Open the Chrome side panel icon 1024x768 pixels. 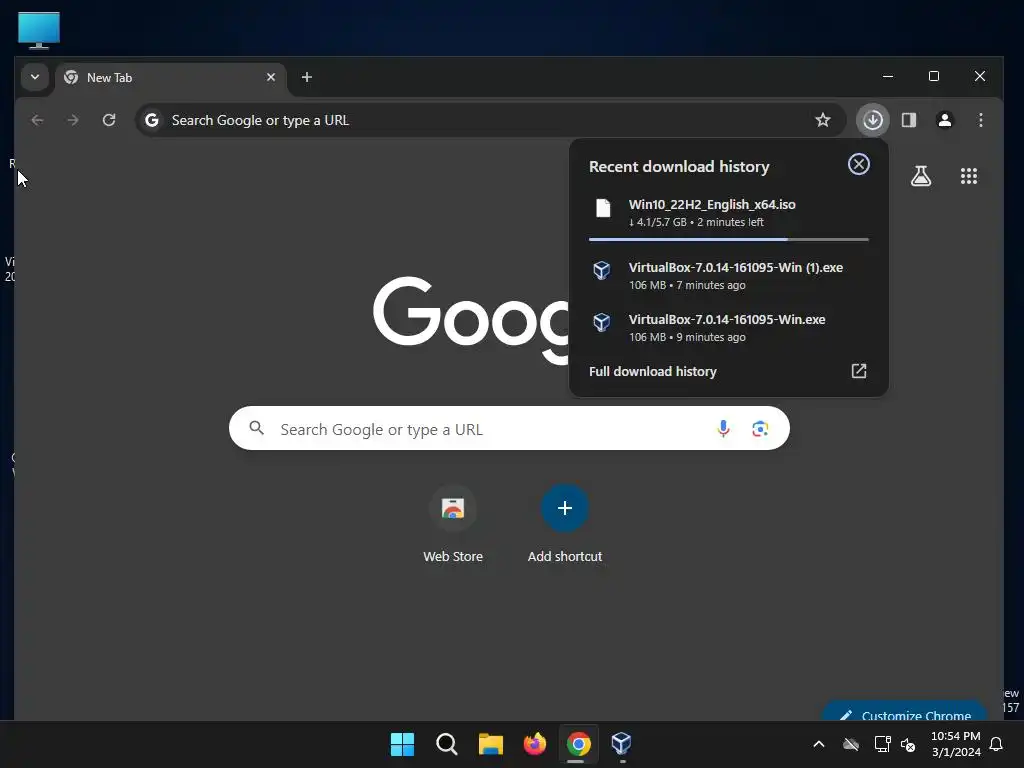[x=908, y=120]
